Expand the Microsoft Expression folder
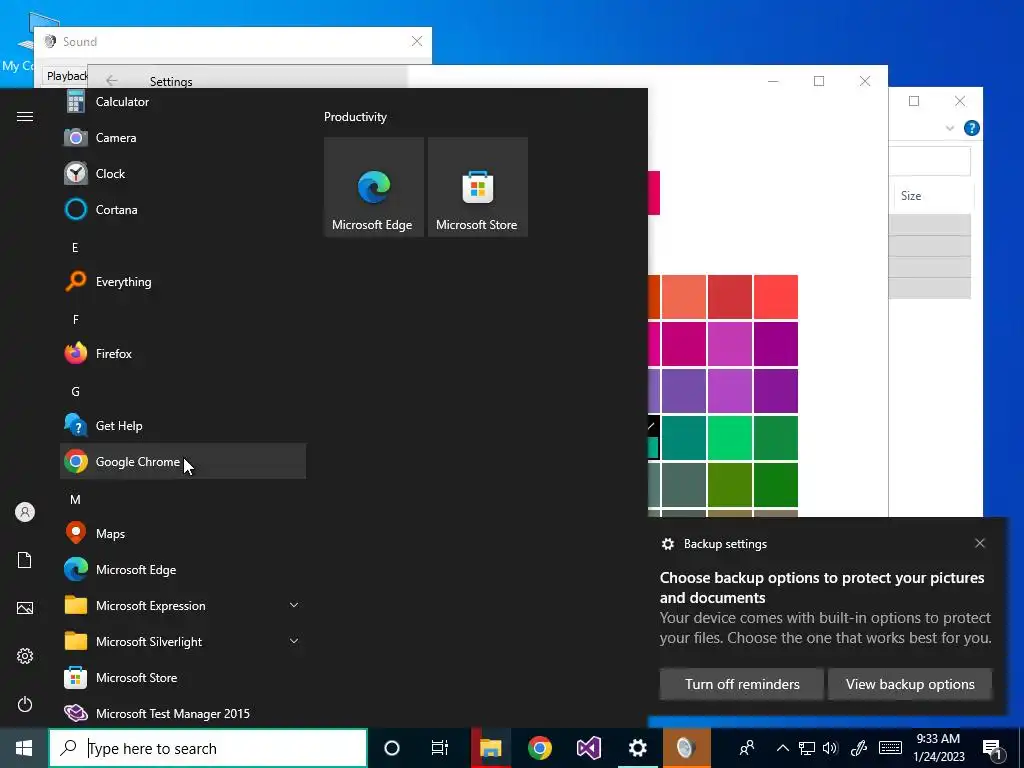The width and height of the screenshot is (1024, 768). click(x=183, y=605)
